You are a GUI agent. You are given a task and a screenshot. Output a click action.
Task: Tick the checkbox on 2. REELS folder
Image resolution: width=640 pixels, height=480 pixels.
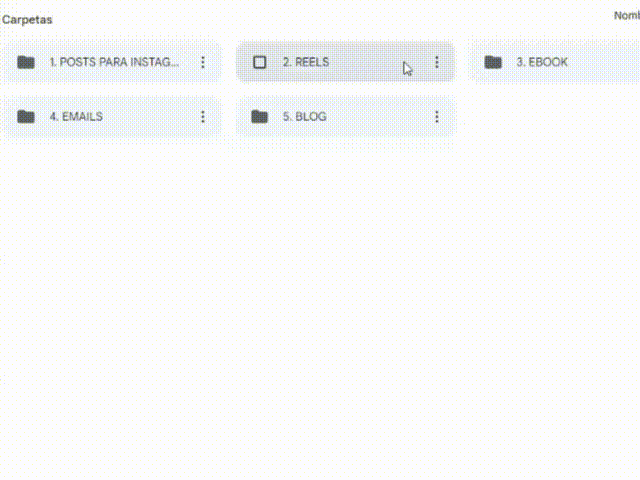click(x=260, y=62)
